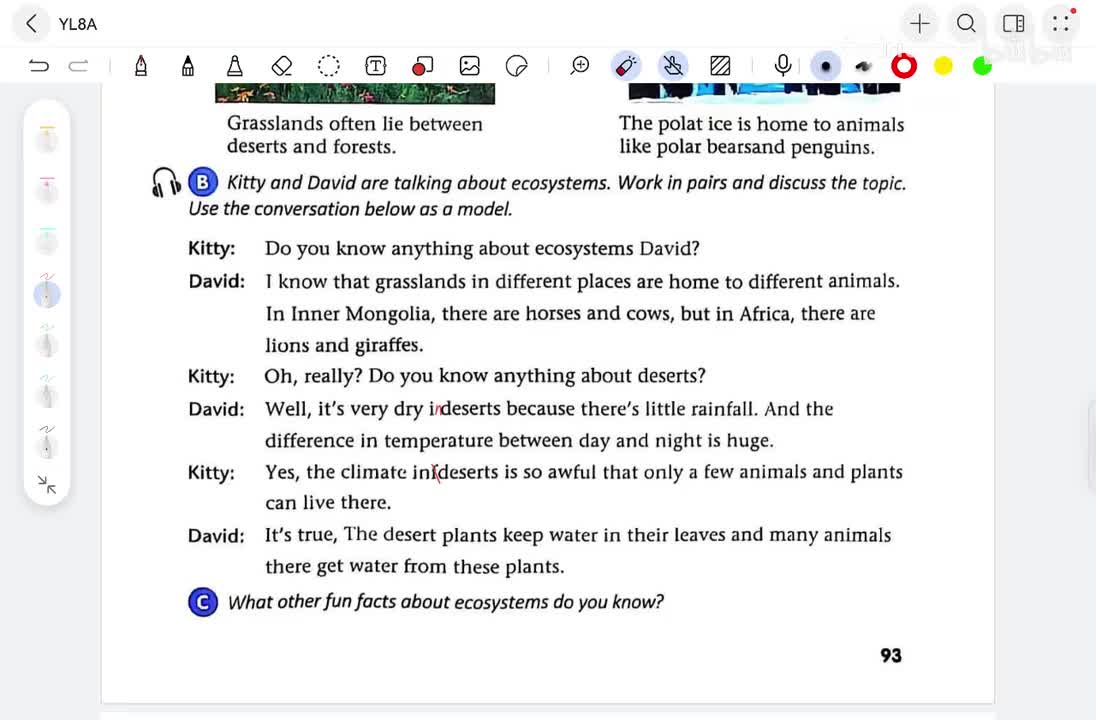Open the split view panel icon
Screen dimensions: 1096x720
tap(1014, 24)
